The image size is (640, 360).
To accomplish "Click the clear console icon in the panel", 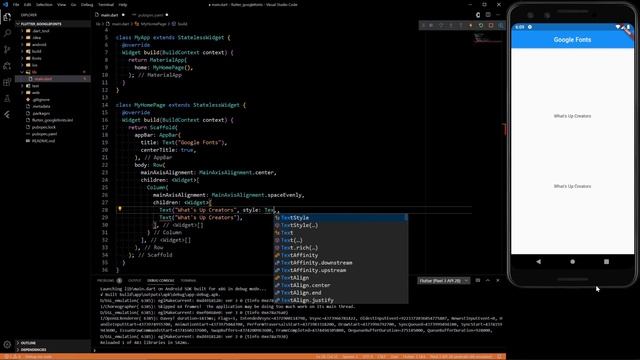I will tap(478, 280).
